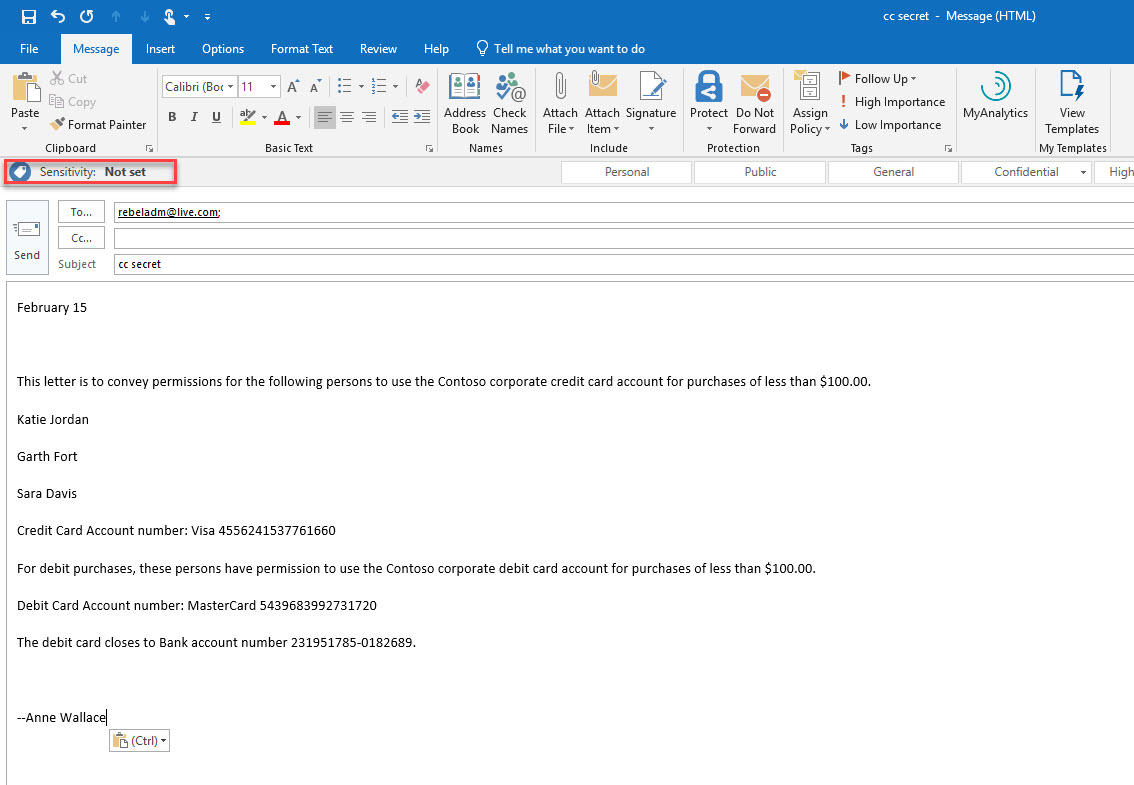
Task: Align text right
Action: pos(370,116)
